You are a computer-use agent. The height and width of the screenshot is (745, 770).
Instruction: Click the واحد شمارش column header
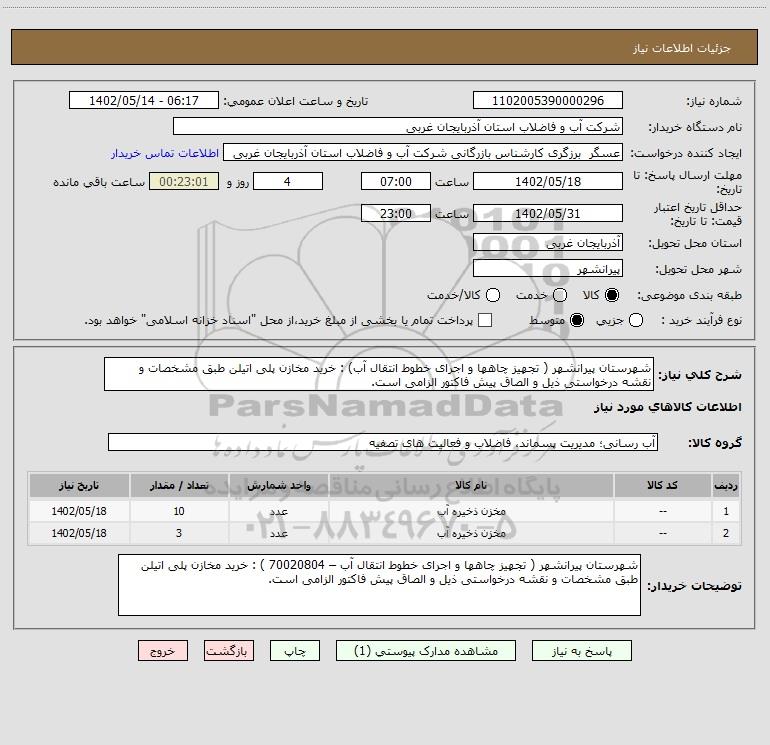point(278,486)
